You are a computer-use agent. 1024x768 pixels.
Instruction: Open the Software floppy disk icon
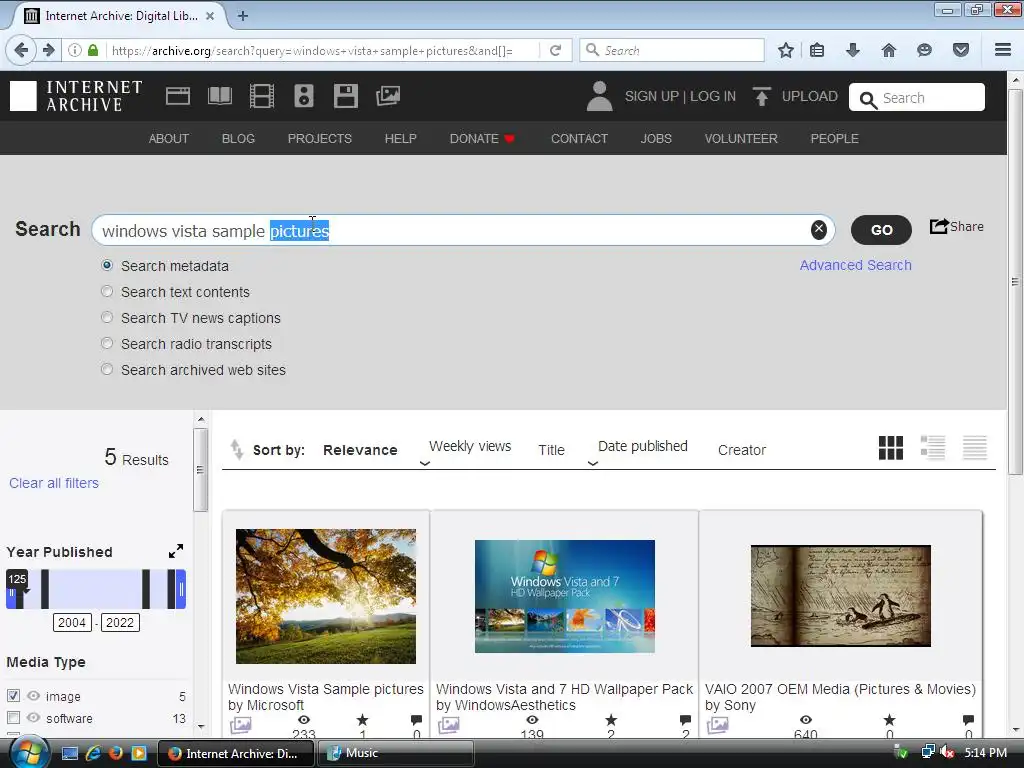345,96
